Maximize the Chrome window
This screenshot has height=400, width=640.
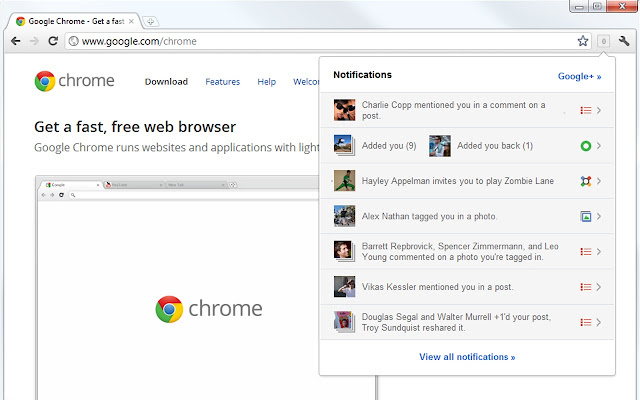[x=597, y=7]
